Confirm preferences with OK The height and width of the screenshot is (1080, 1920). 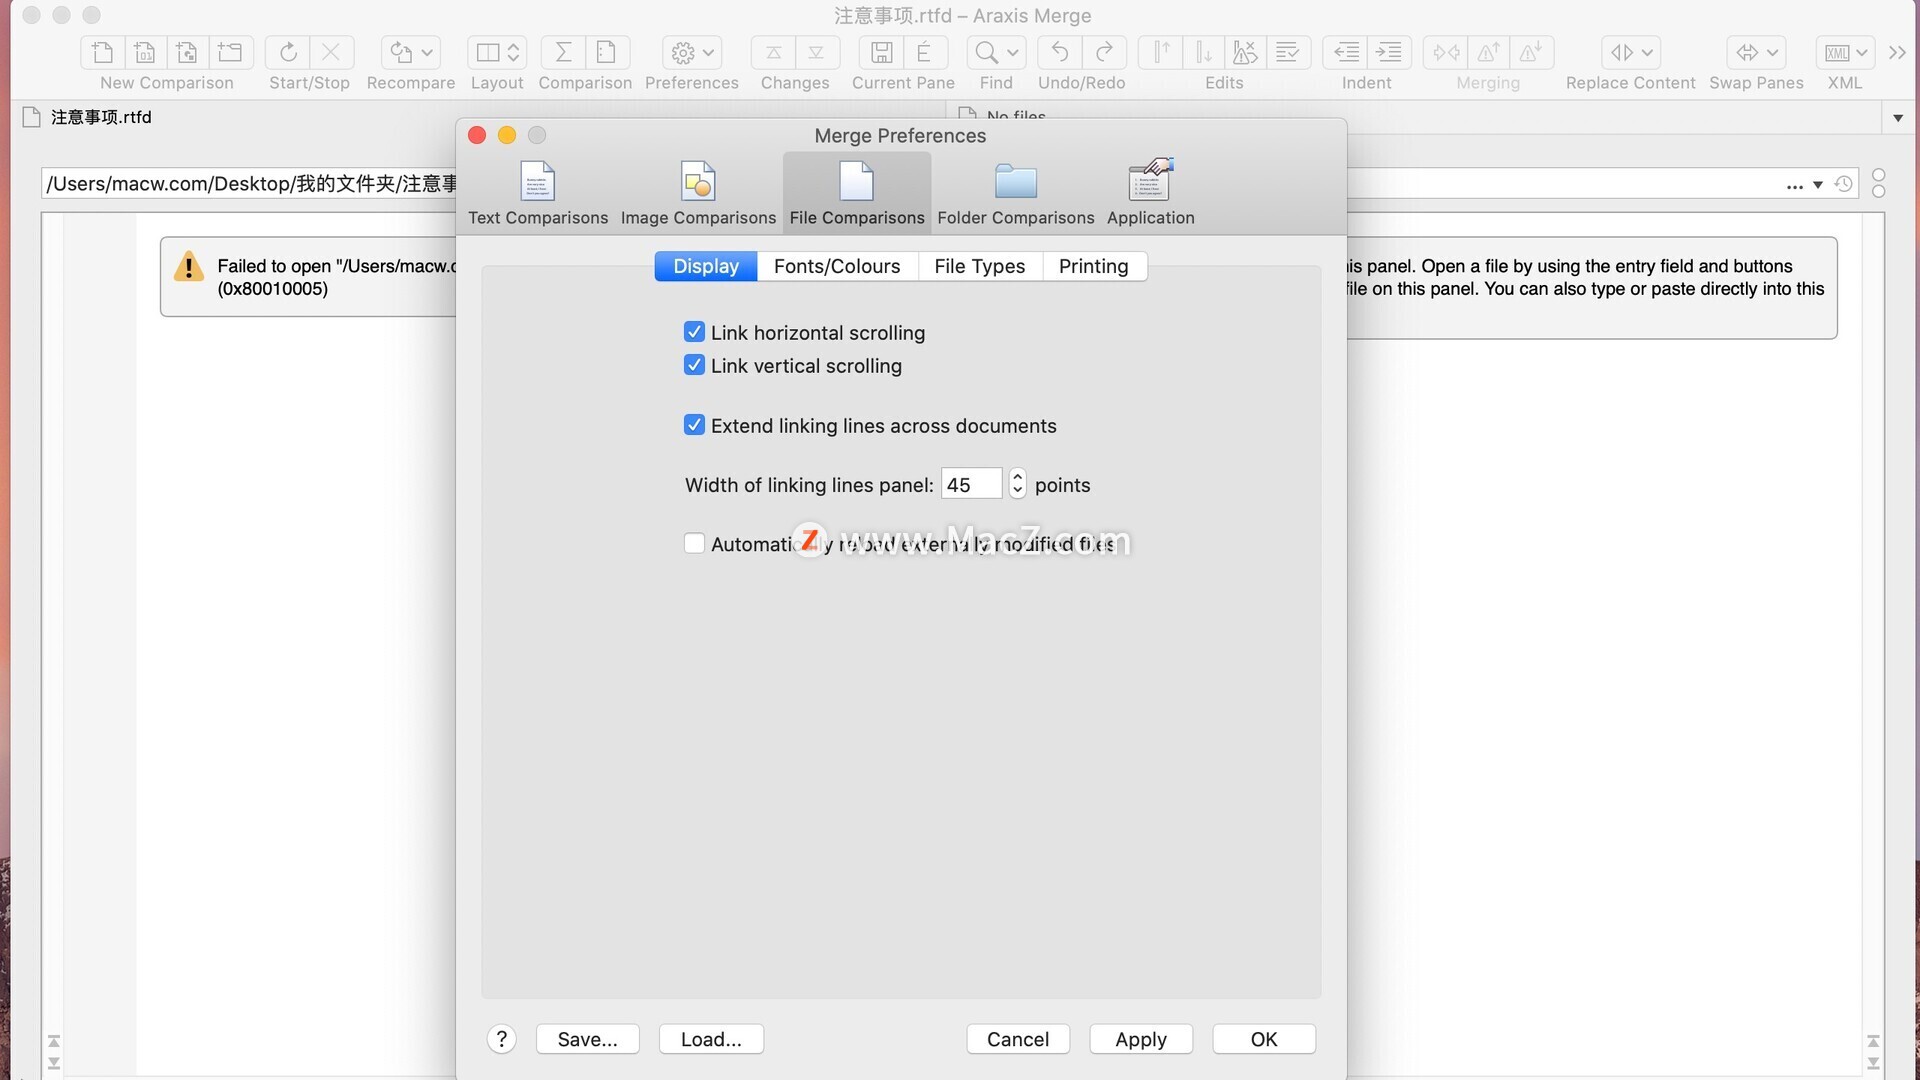tap(1264, 1039)
